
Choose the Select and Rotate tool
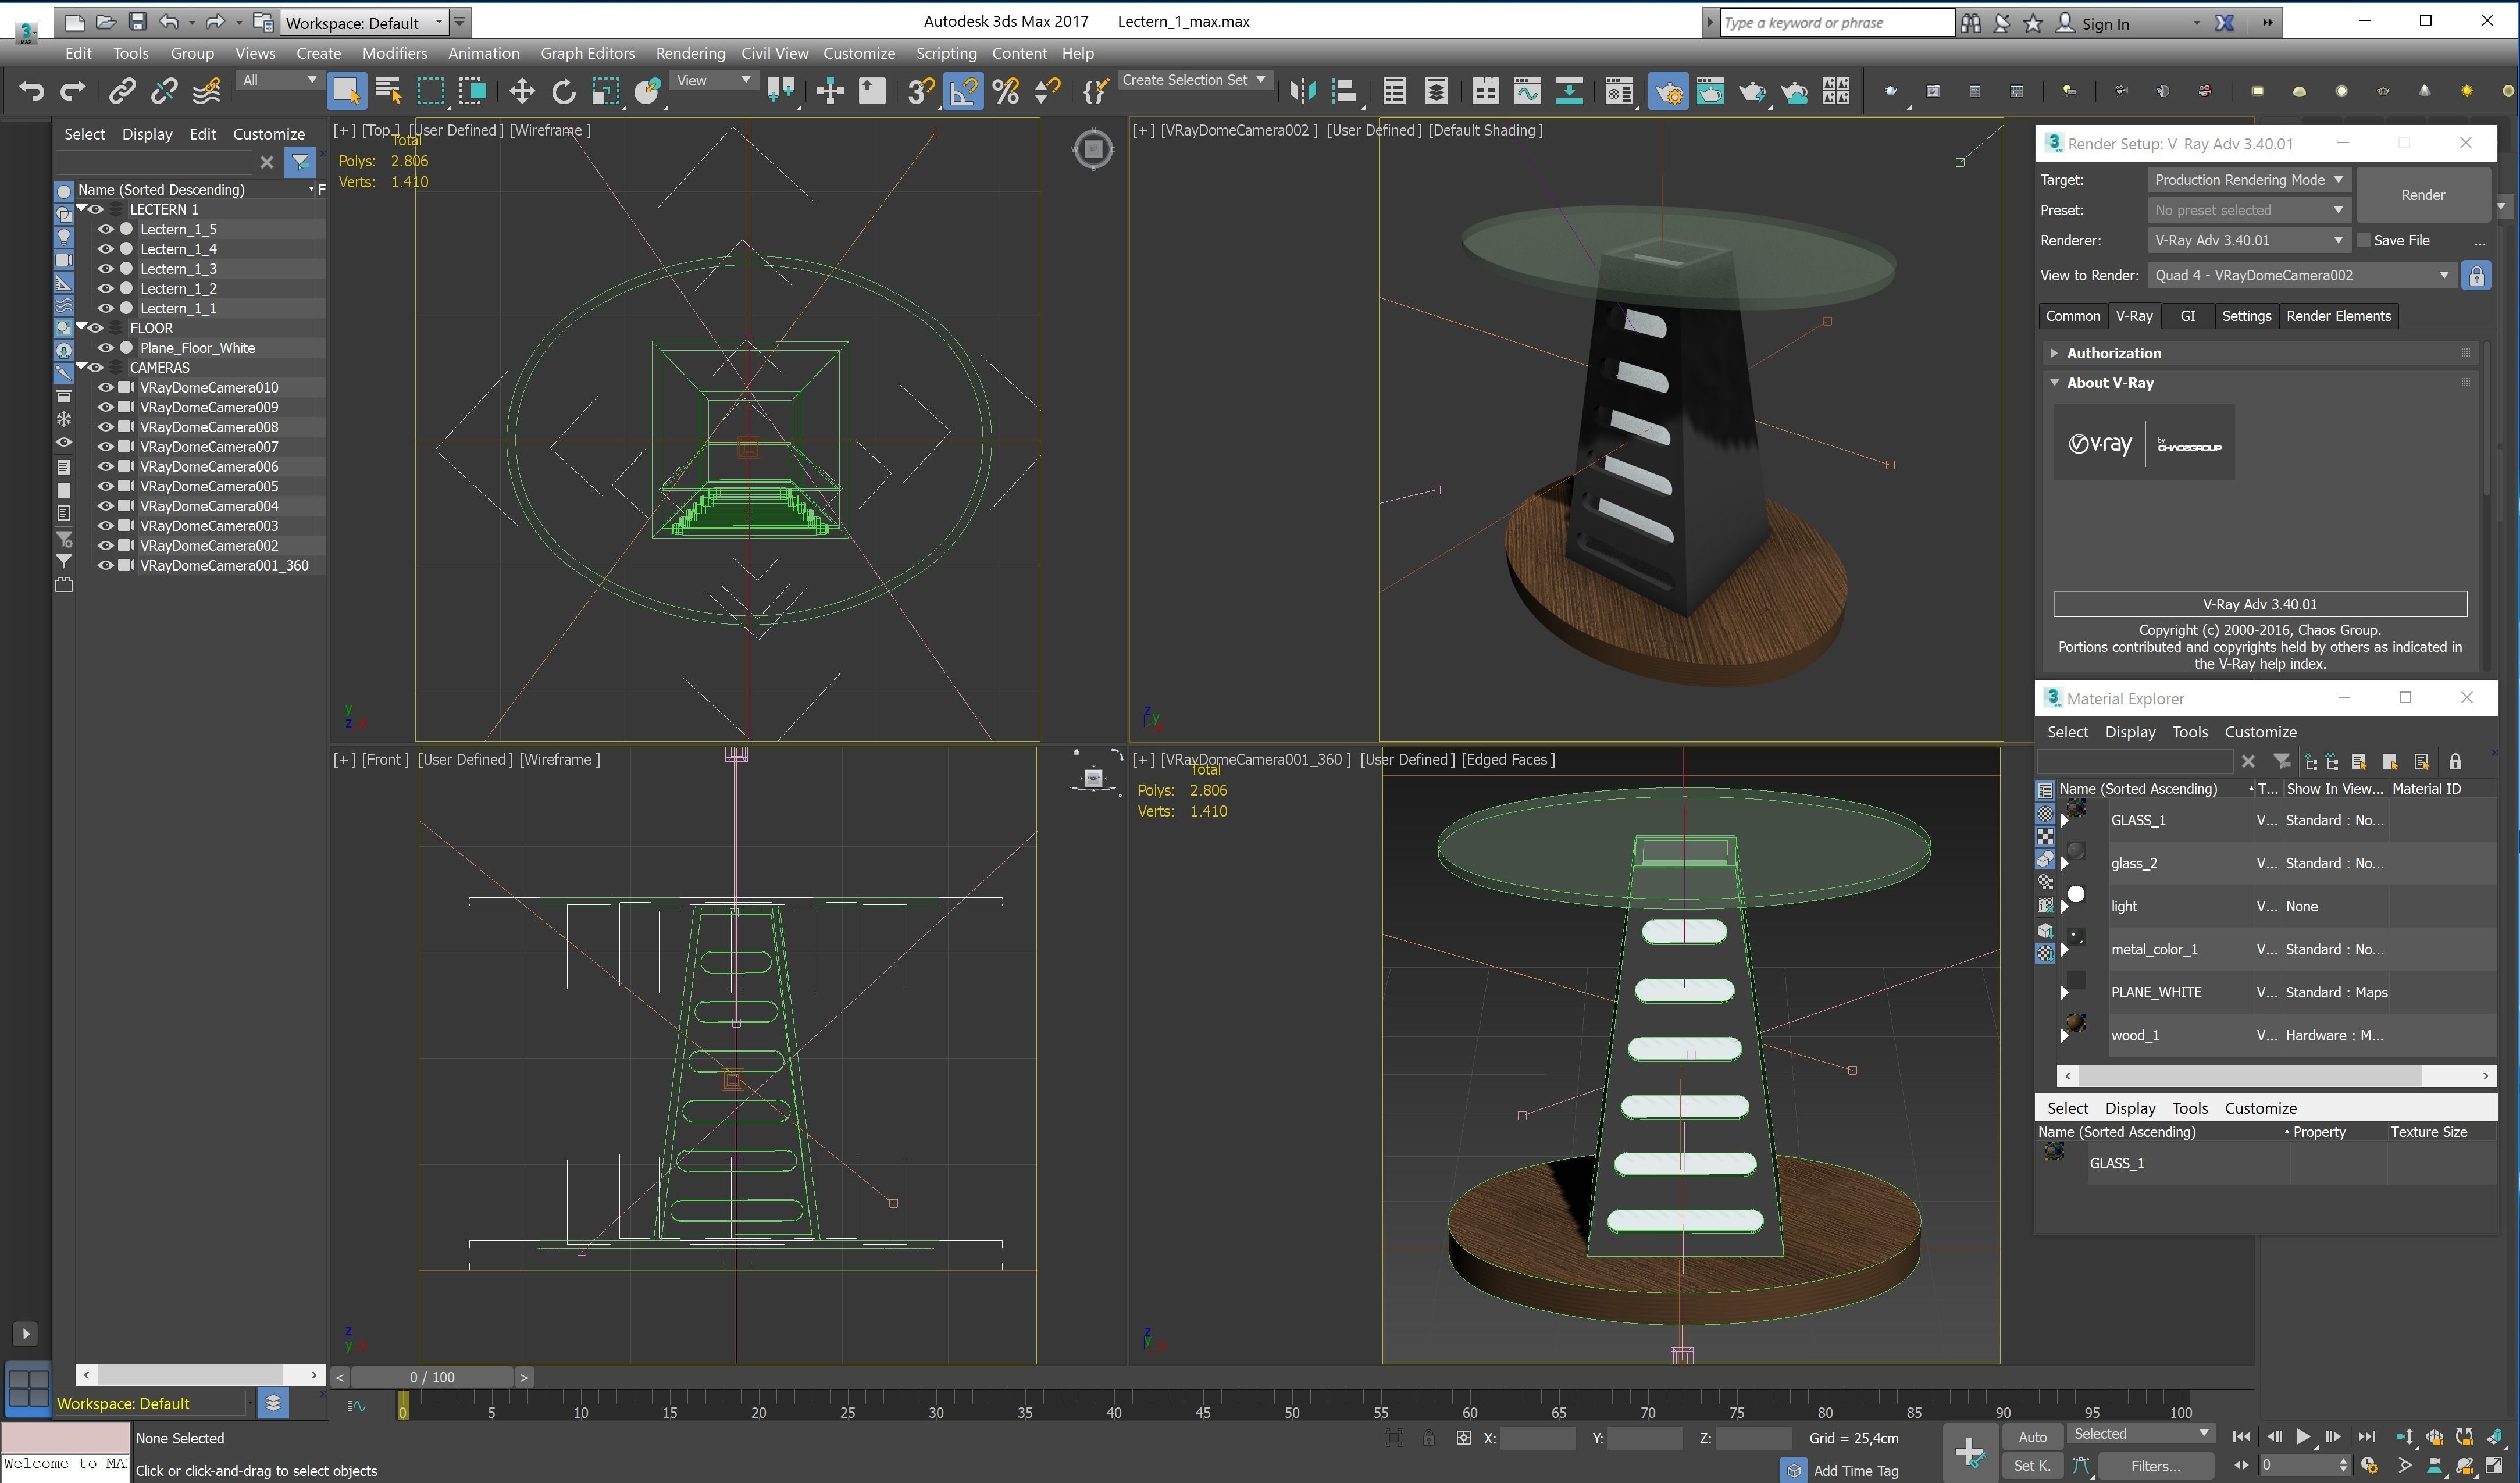click(x=563, y=92)
